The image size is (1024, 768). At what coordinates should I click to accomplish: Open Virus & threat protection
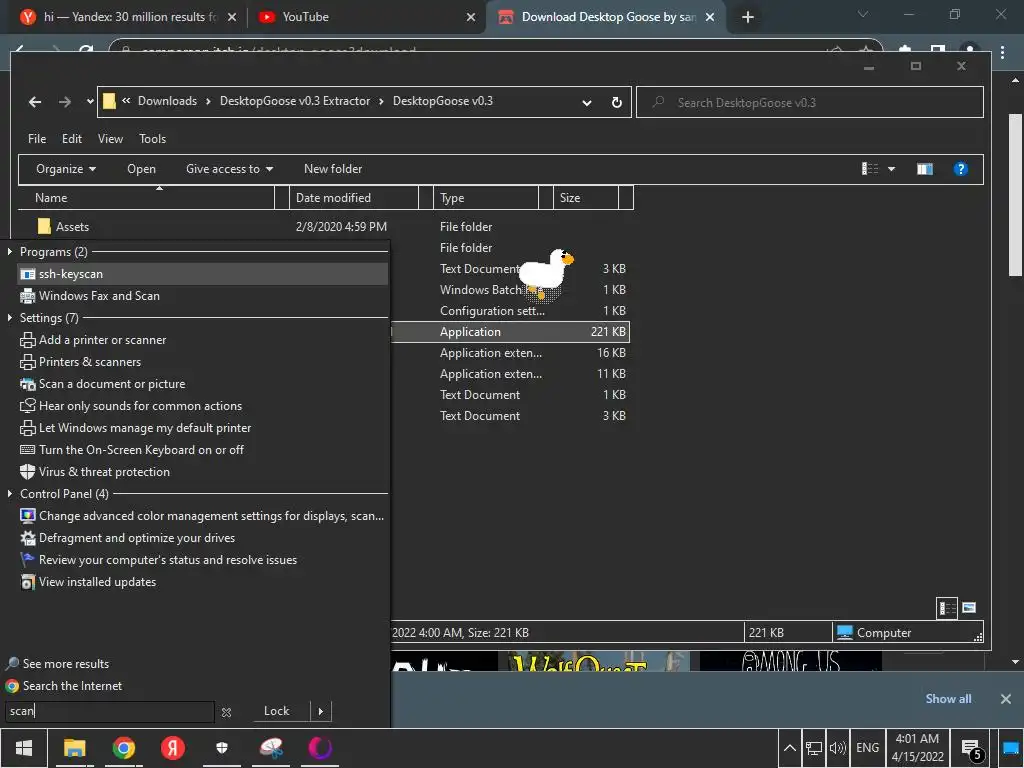[x=95, y=472]
